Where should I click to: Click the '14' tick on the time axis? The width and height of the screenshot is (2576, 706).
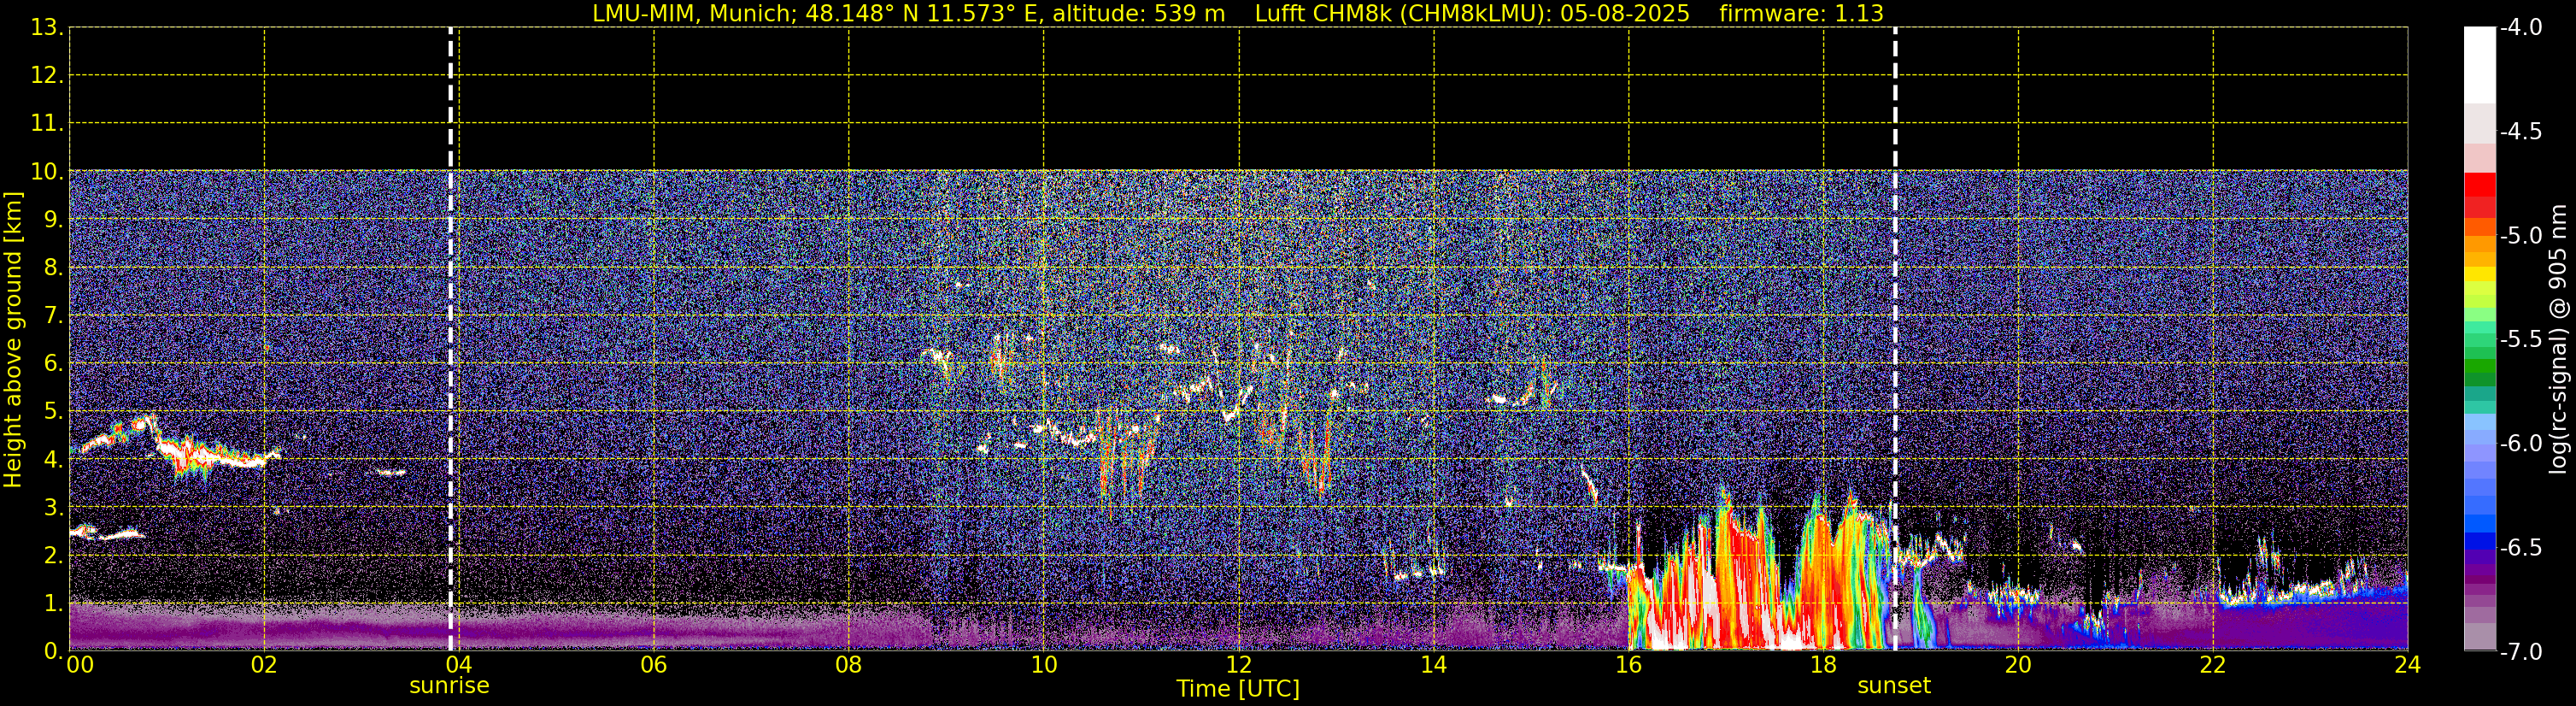click(1434, 665)
